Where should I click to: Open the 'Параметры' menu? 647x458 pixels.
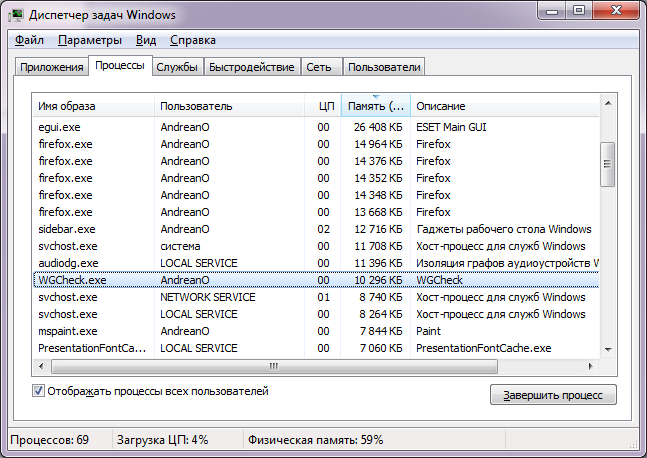(90, 40)
